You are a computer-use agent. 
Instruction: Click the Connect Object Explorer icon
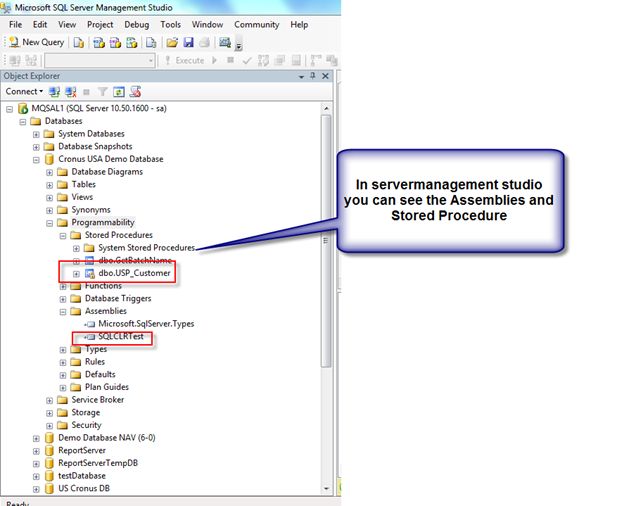point(55,92)
